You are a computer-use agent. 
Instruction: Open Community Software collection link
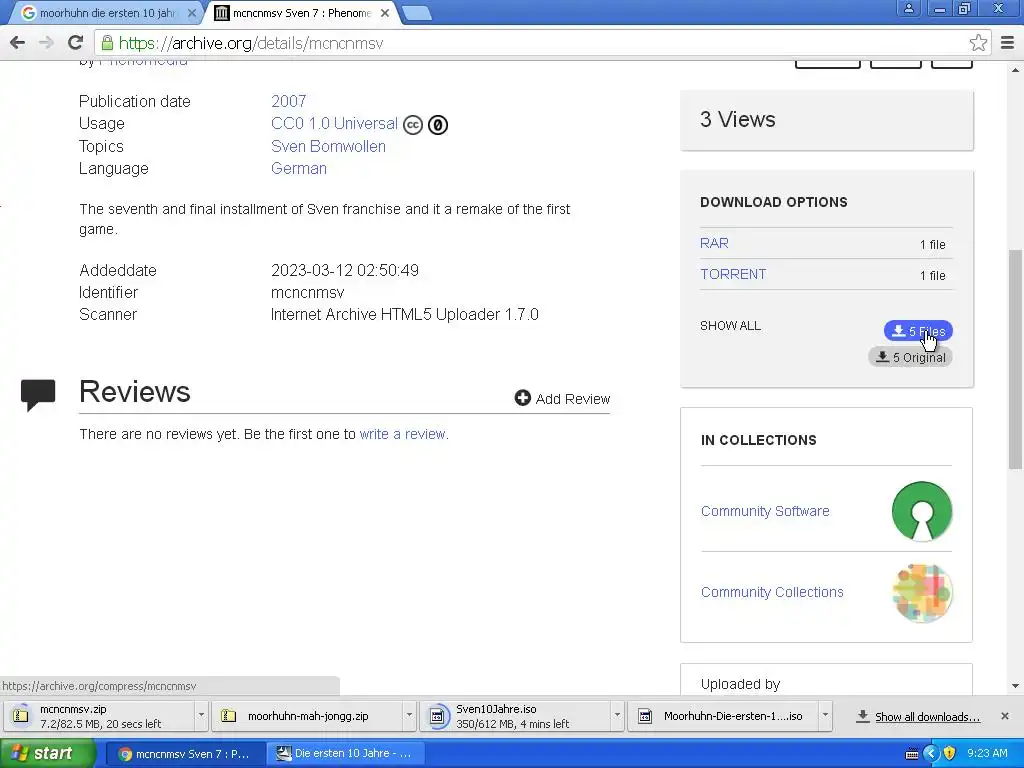[x=765, y=511]
